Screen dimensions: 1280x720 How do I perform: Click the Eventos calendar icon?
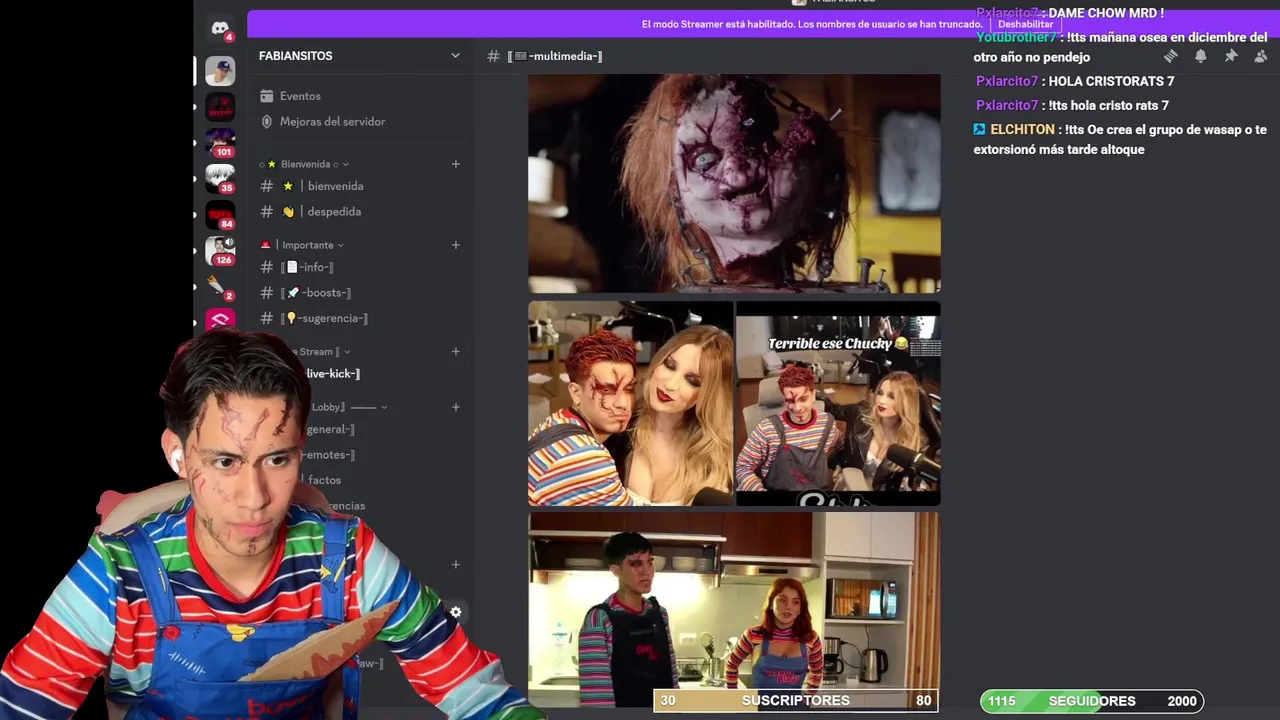tap(267, 96)
